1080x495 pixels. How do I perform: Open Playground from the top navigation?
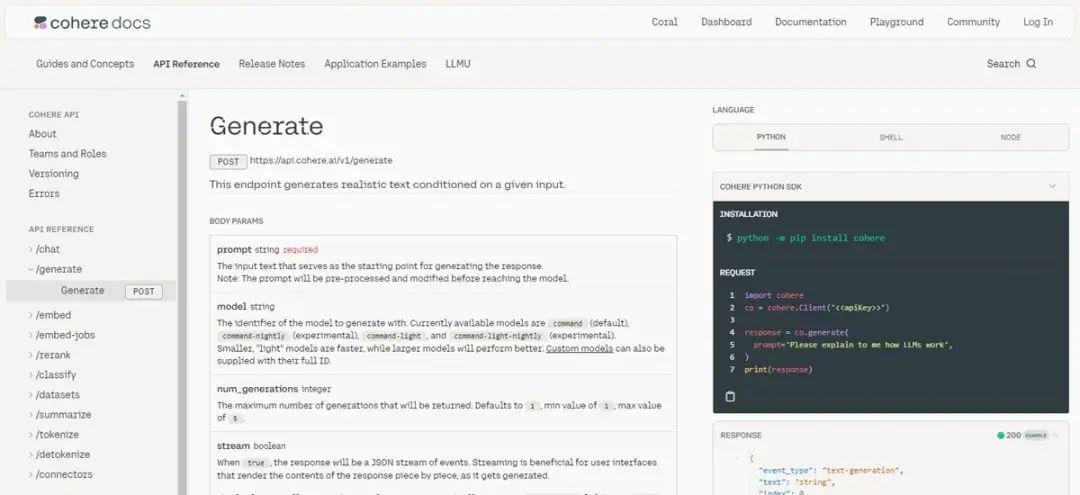tap(896, 22)
